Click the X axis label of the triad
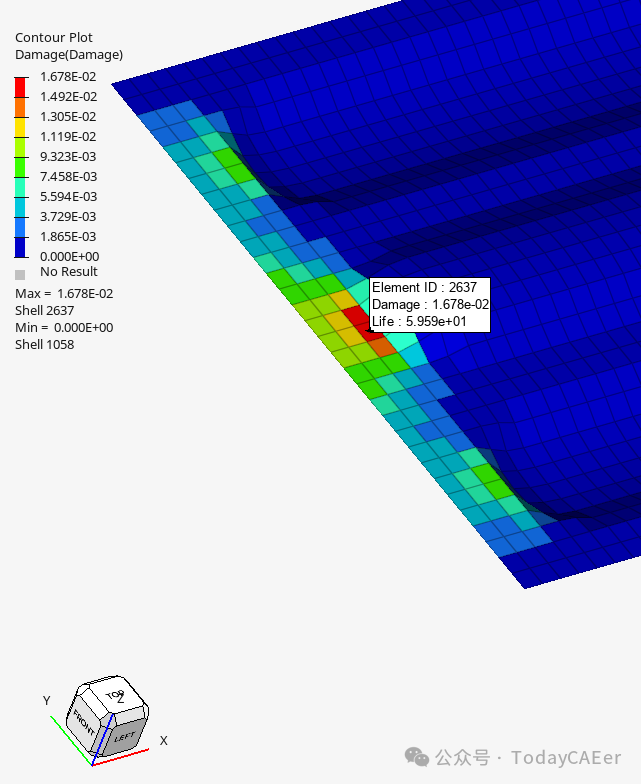This screenshot has height=784, width=641. tap(163, 741)
